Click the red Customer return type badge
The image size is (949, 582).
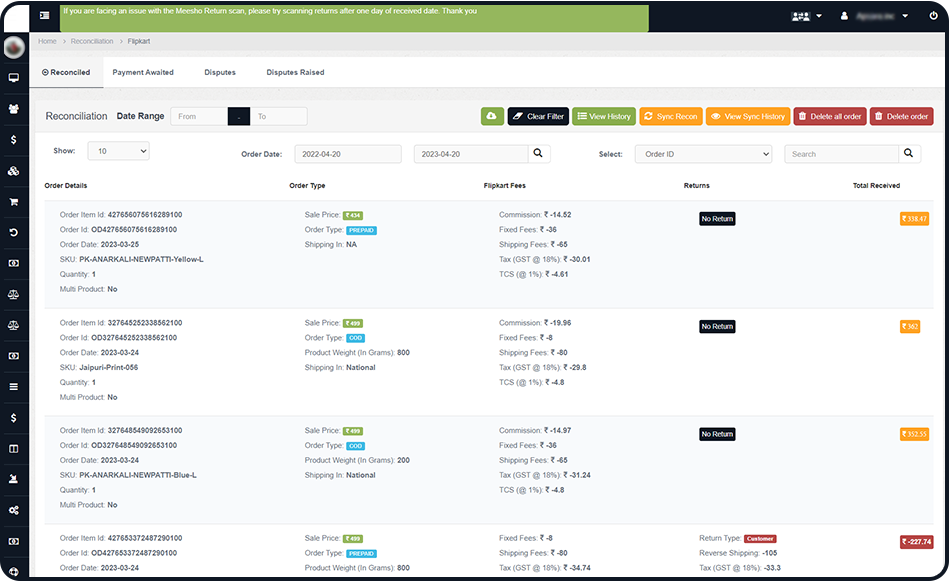tap(760, 538)
